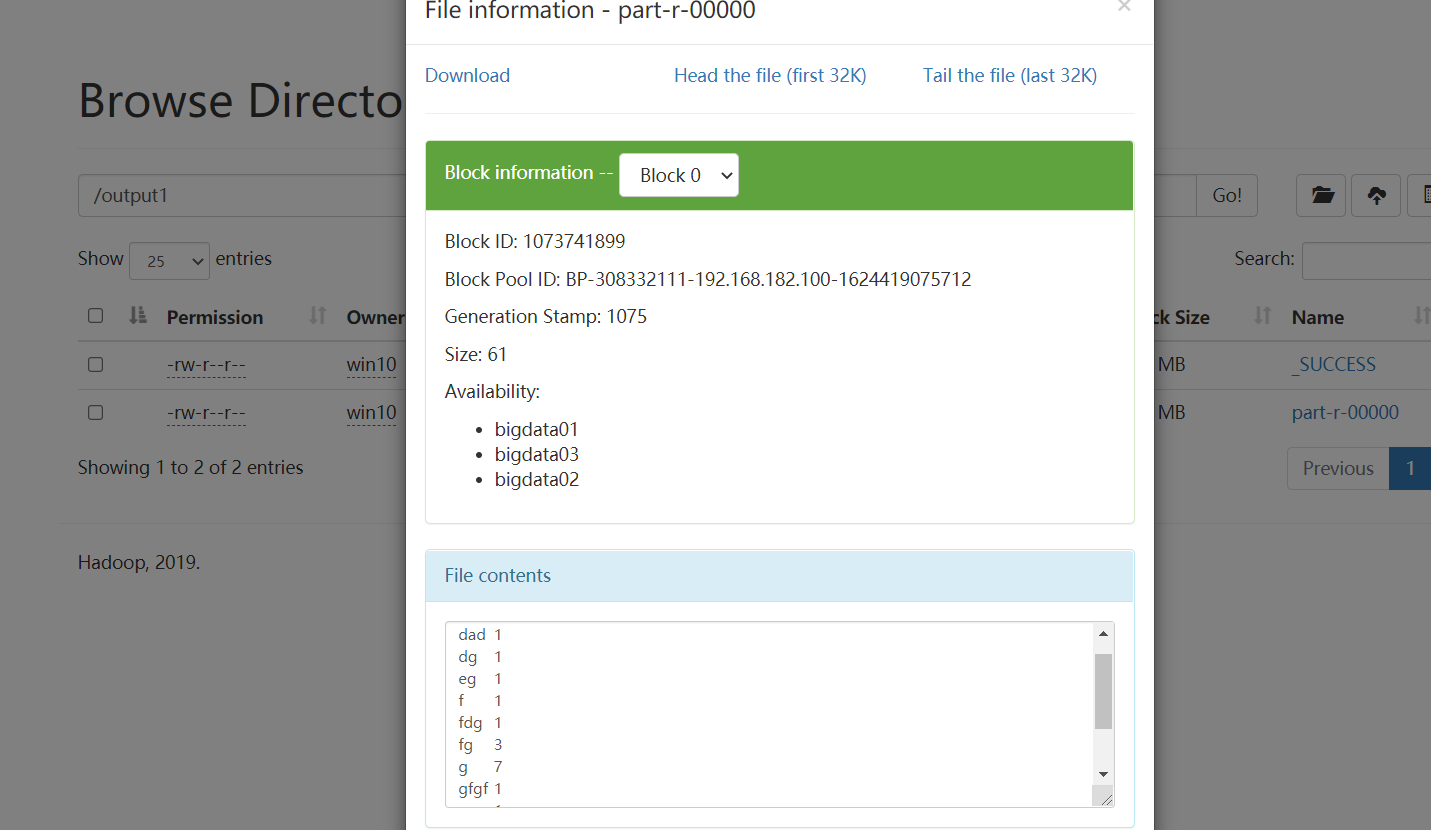Image resolution: width=1431 pixels, height=830 pixels.
Task: Click the file contents scrollbar thumb
Action: point(1103,691)
